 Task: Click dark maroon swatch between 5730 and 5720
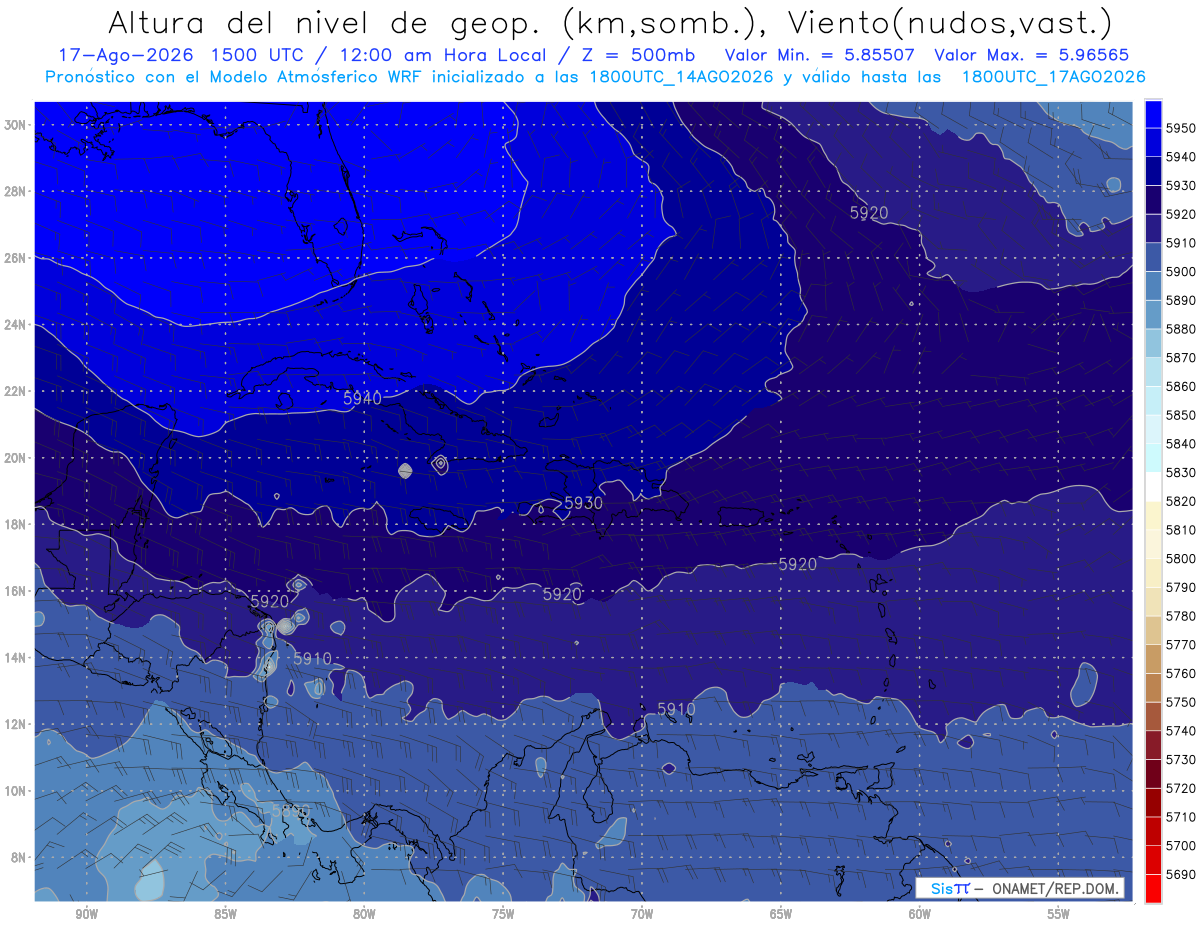[1153, 774]
